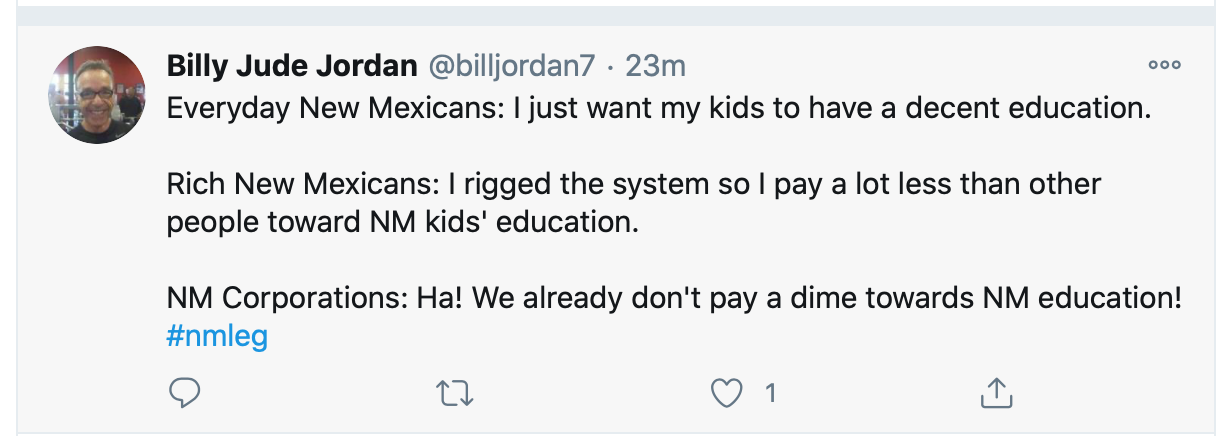Viewport: 1224px width, 436px height.
Task: View the like count of 1
Action: click(x=770, y=394)
